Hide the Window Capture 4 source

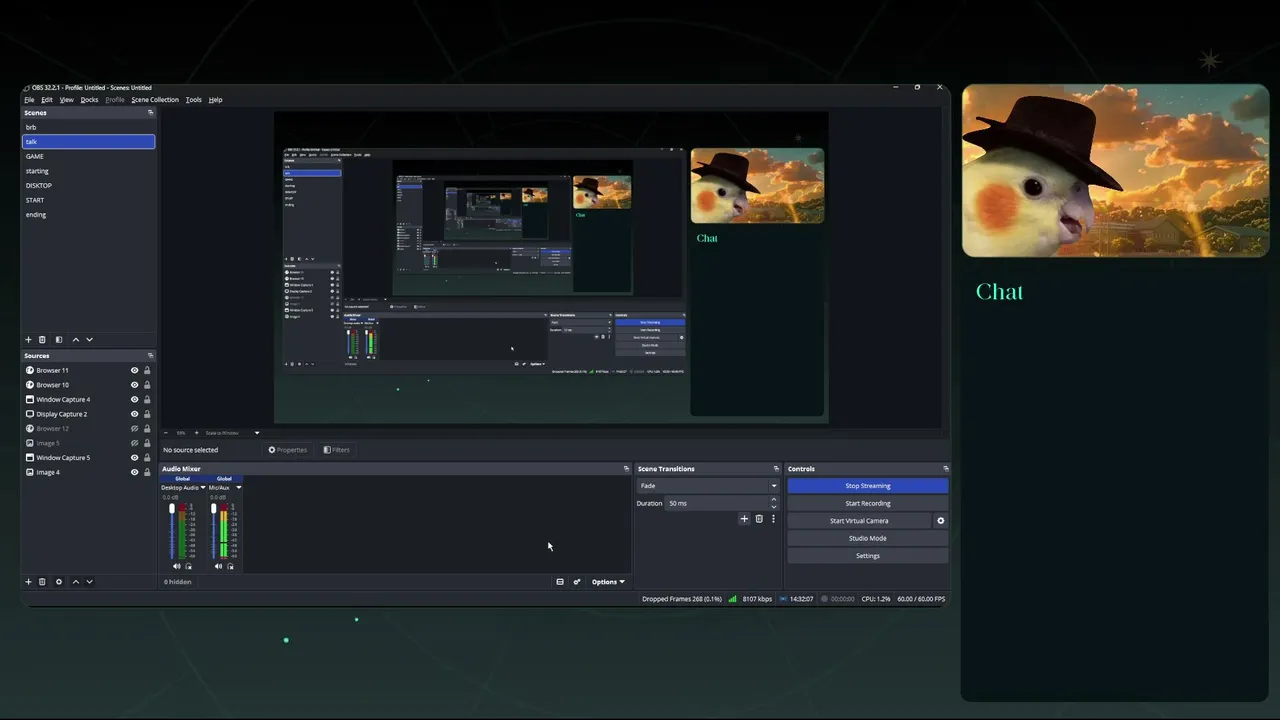[x=135, y=400]
